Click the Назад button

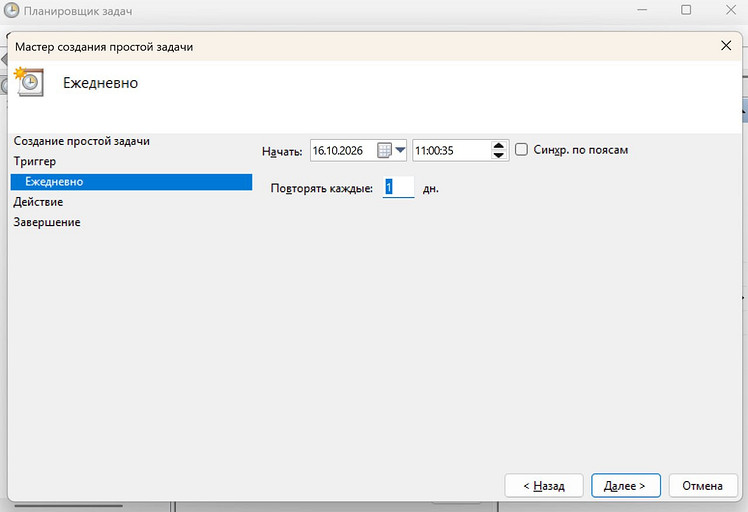pyautogui.click(x=544, y=486)
